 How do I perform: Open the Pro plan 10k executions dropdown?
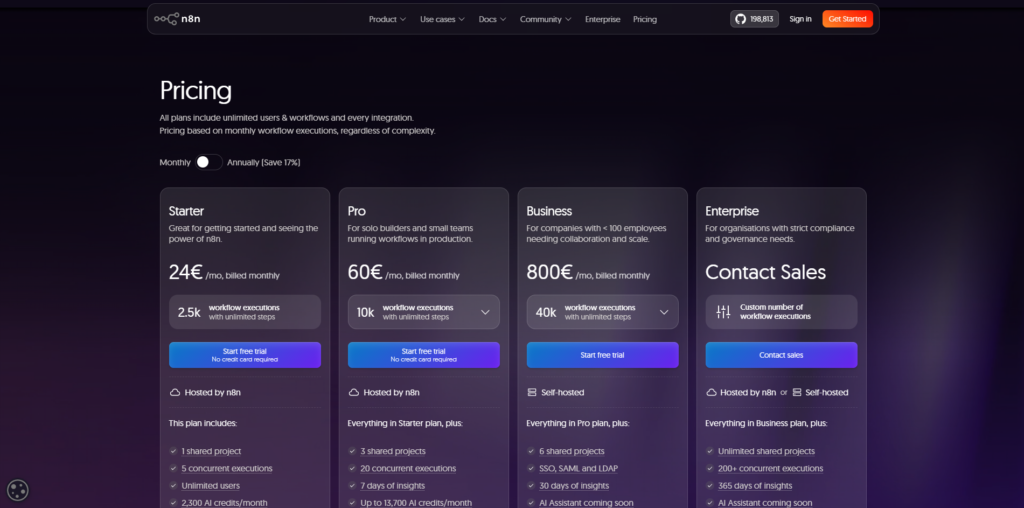(x=424, y=312)
